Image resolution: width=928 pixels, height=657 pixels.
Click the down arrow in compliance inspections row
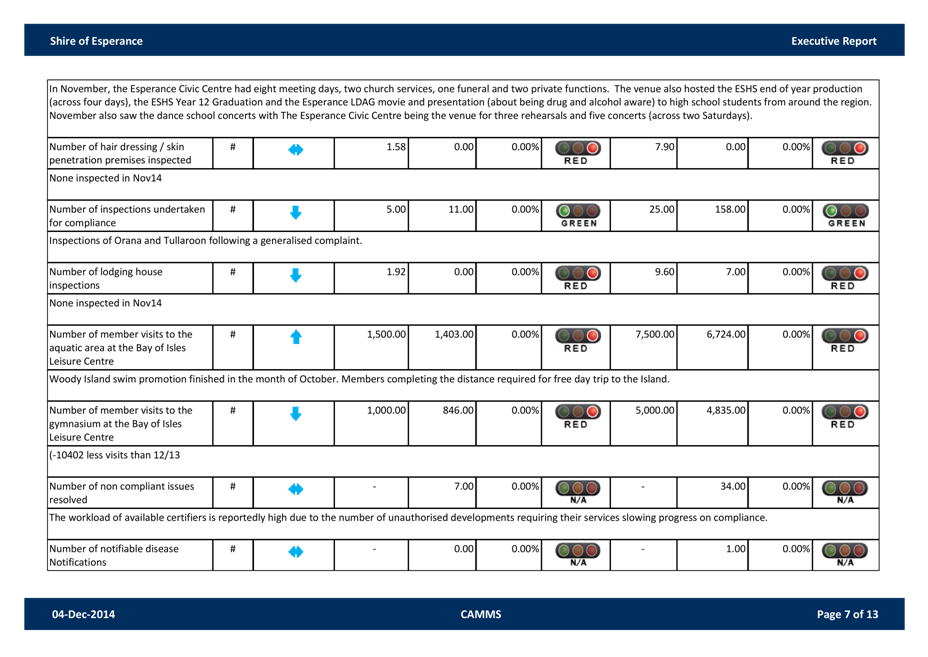(295, 212)
